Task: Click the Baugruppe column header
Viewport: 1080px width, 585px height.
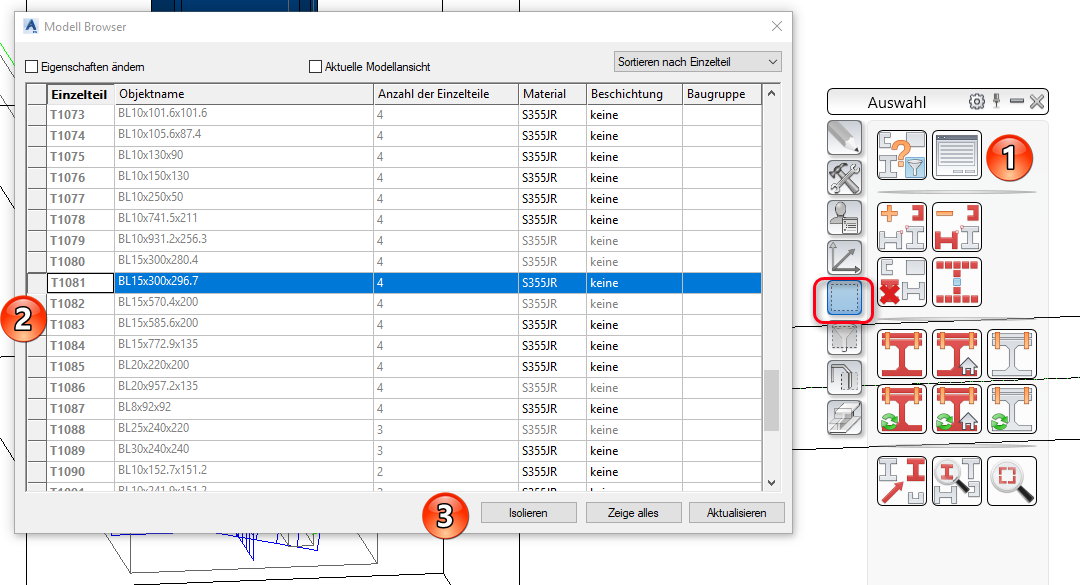Action: (722, 94)
